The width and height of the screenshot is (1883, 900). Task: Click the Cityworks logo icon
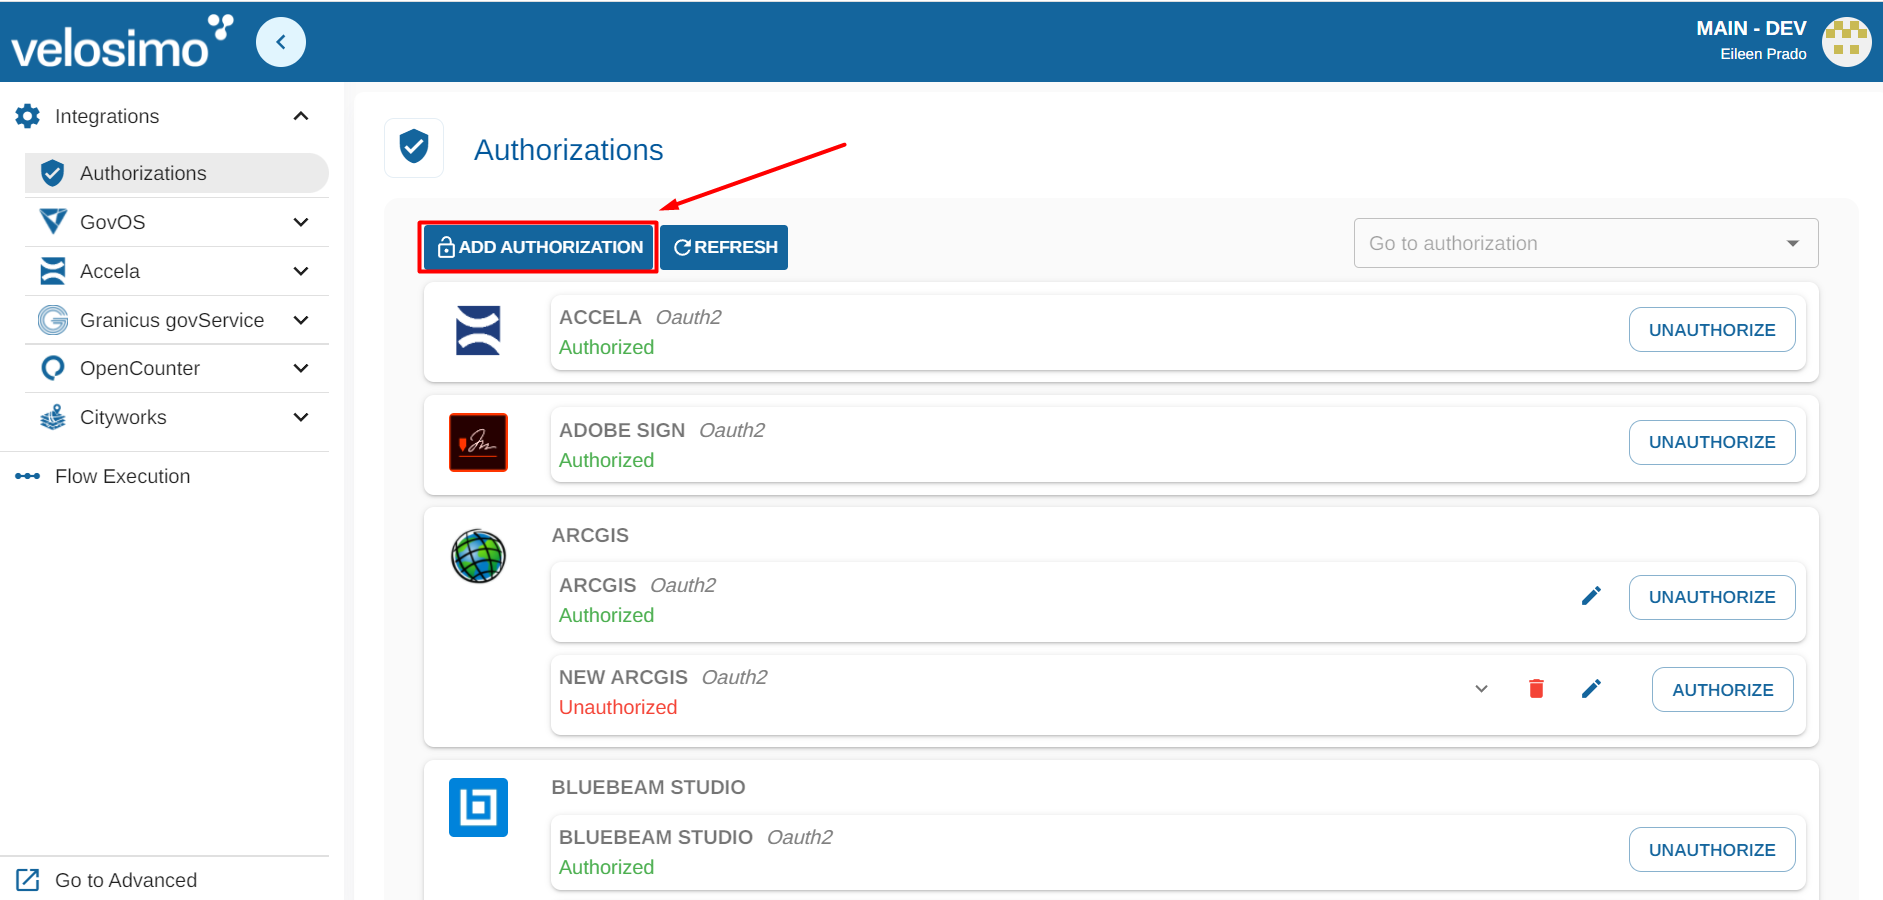[x=53, y=417]
